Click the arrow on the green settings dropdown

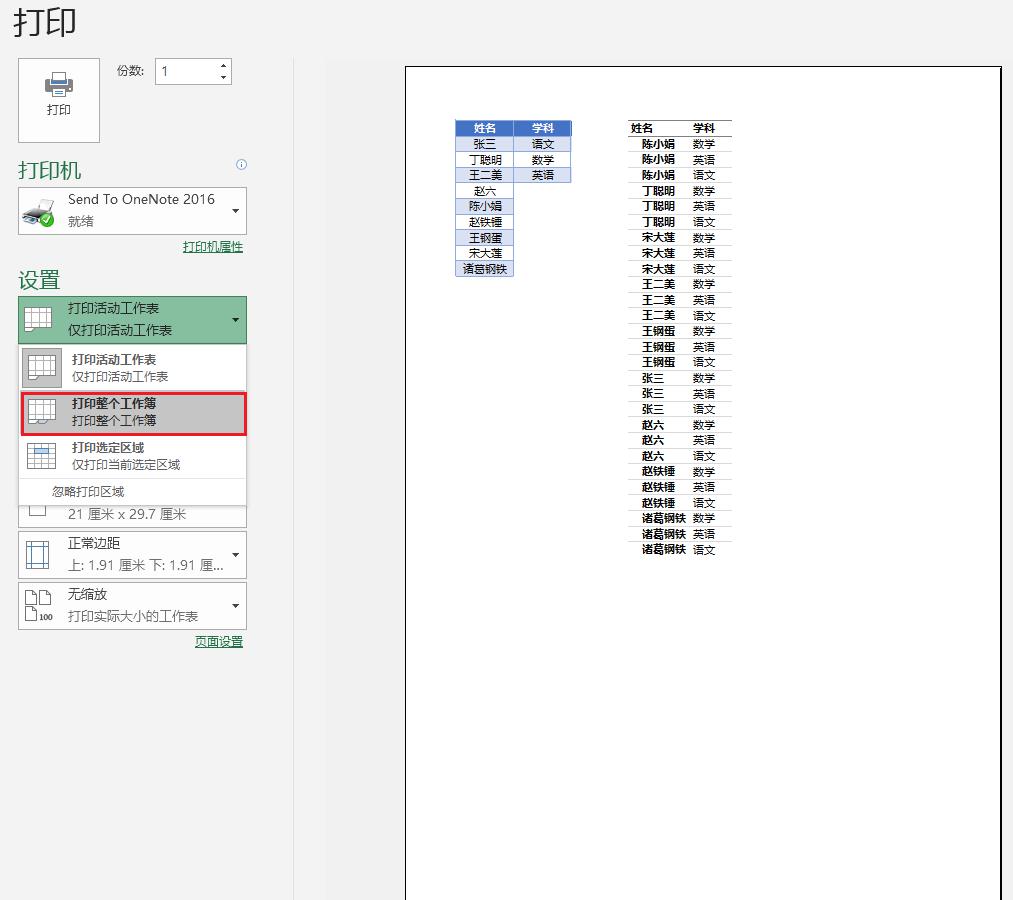click(x=236, y=320)
